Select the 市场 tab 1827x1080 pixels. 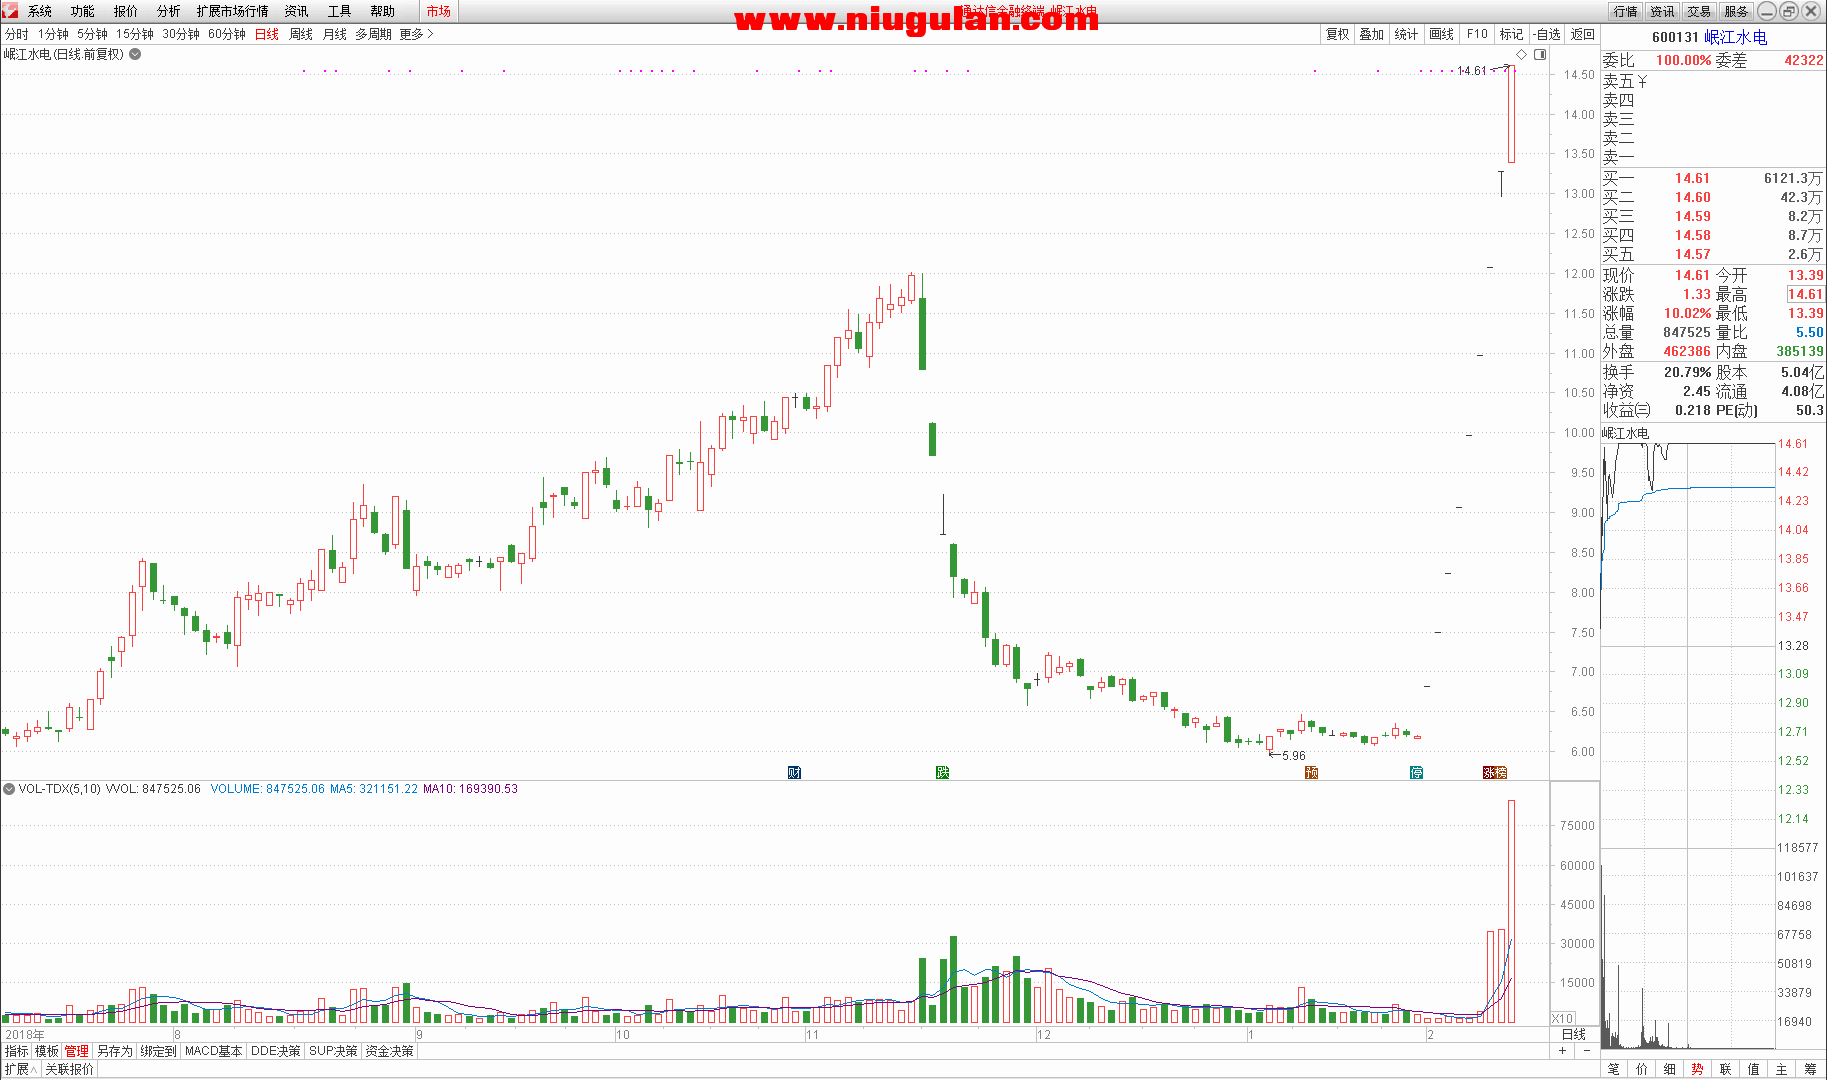click(x=439, y=11)
